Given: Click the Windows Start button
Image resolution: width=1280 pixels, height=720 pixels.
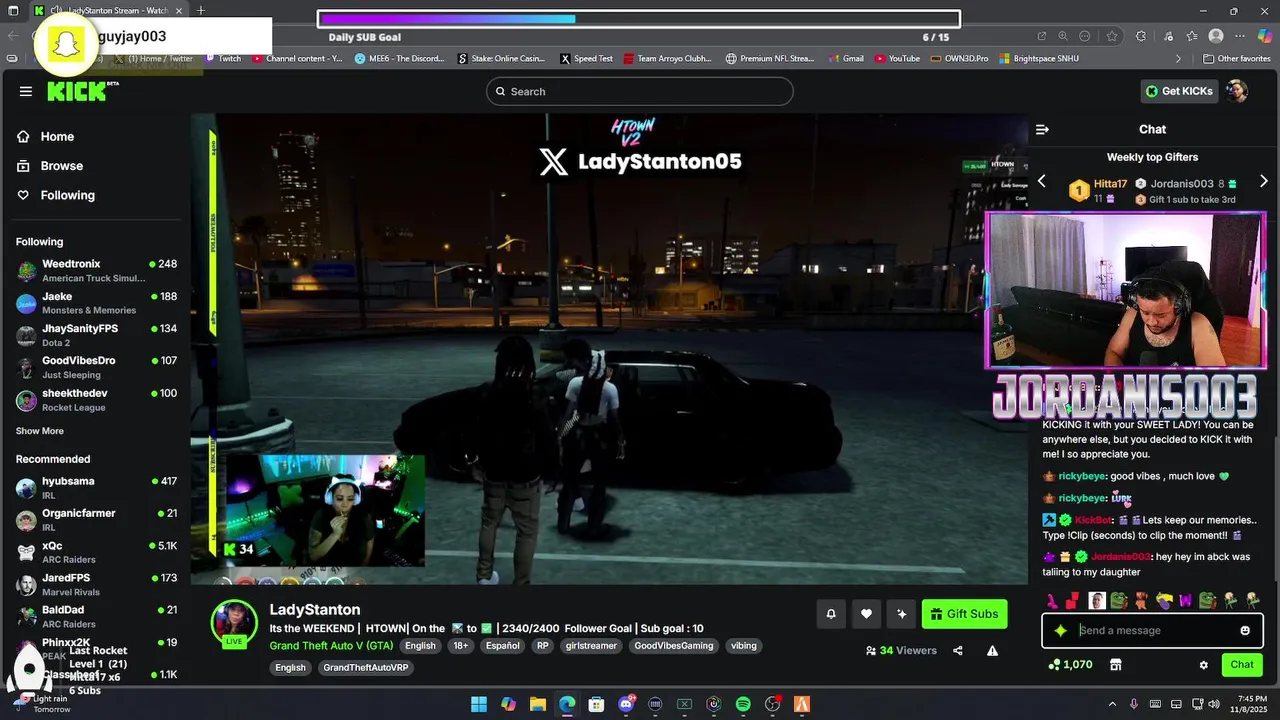Looking at the screenshot, I should pyautogui.click(x=479, y=704).
